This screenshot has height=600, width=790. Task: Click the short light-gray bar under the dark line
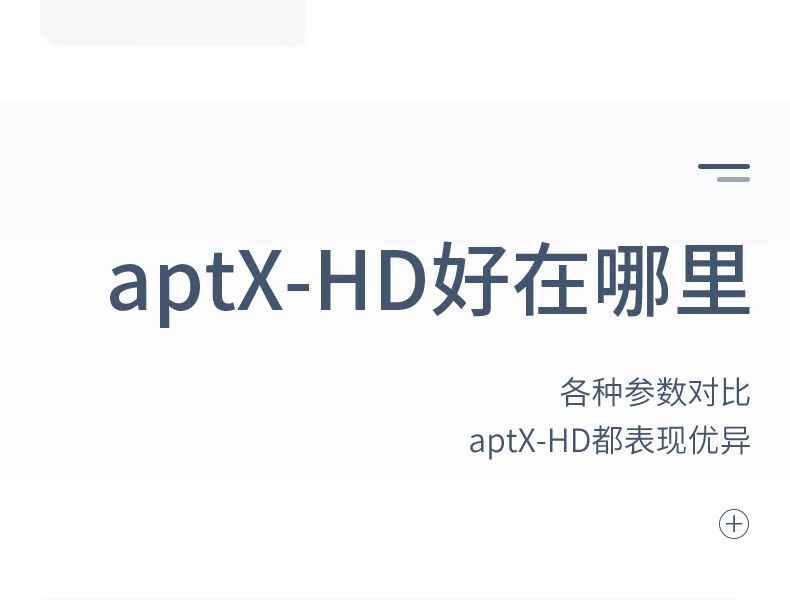[x=734, y=179]
